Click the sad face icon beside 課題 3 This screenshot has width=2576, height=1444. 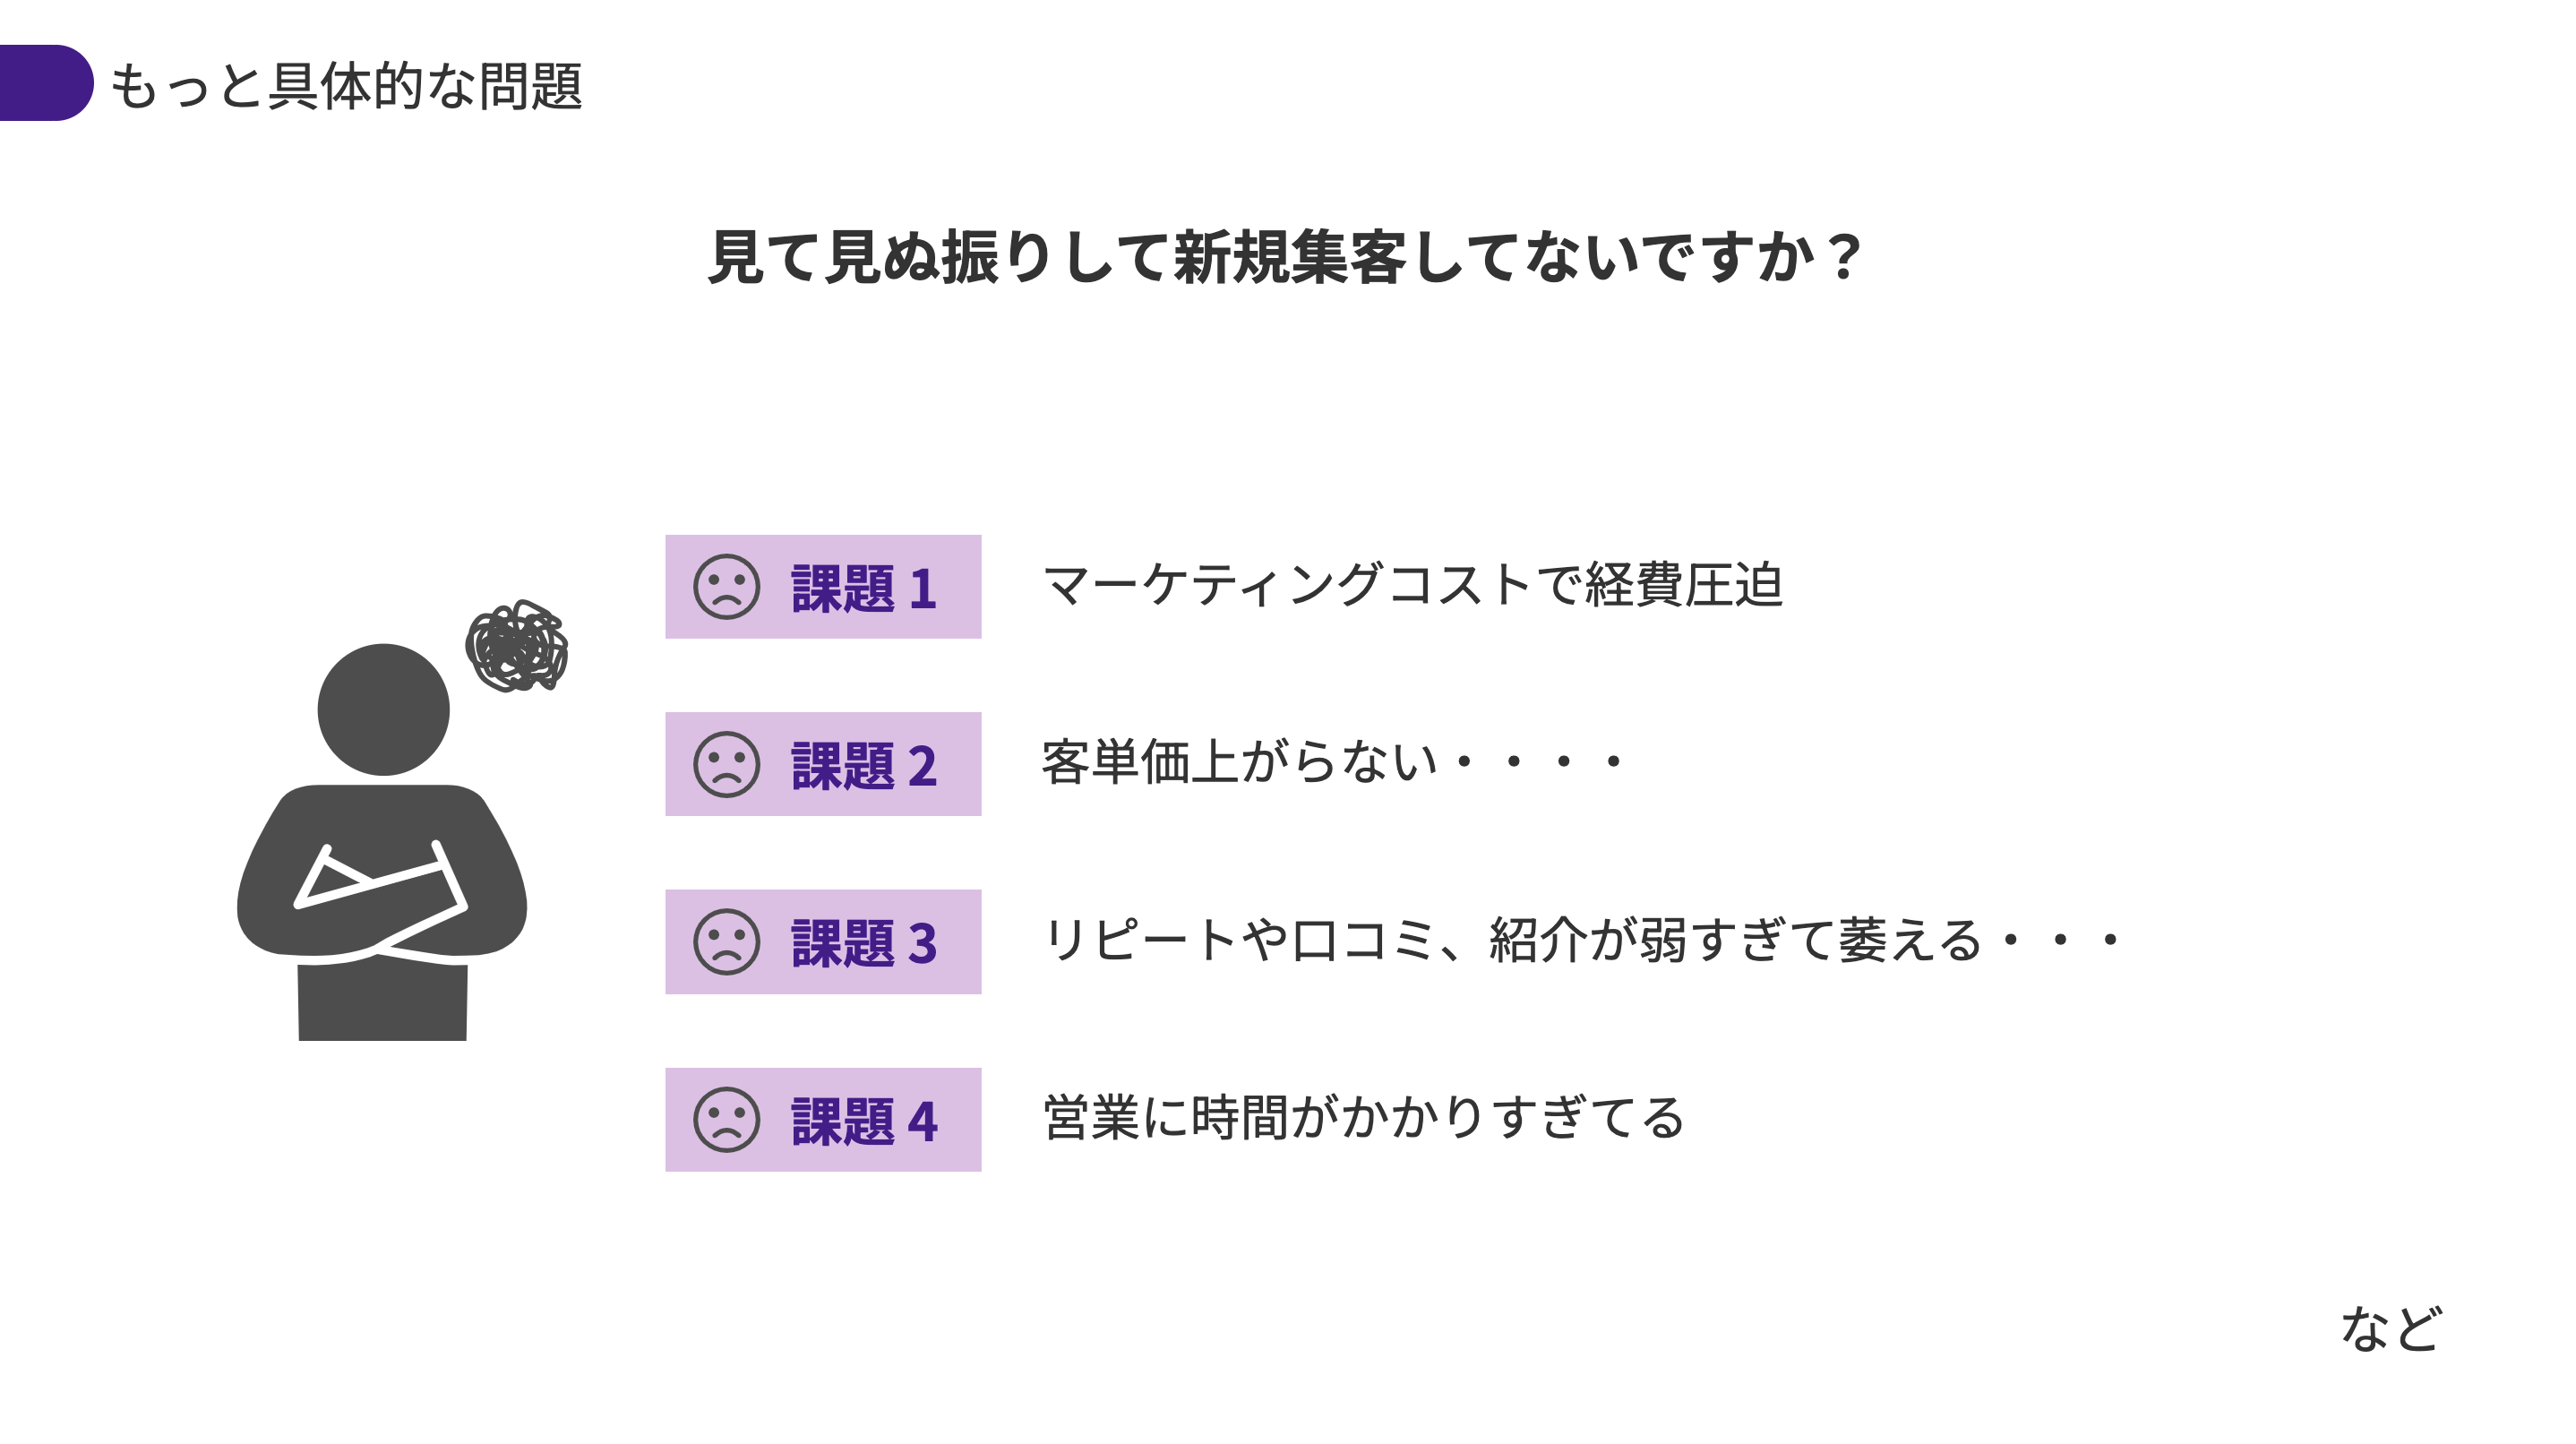[x=726, y=942]
